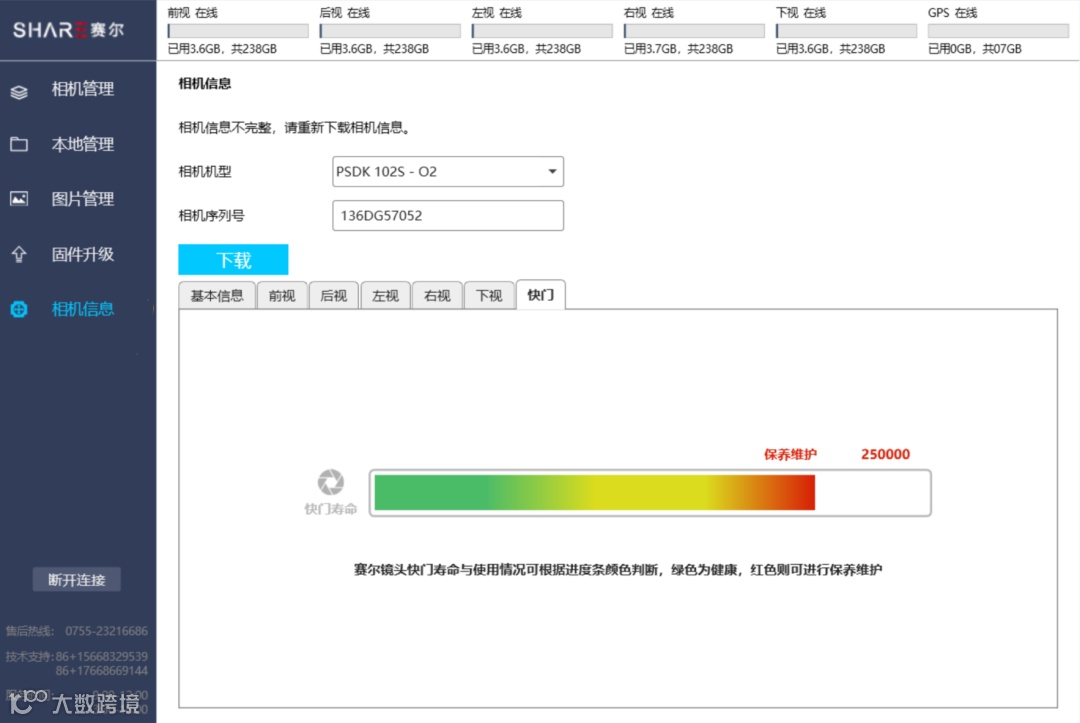Click the 断开连接 button
1080x723 pixels.
(x=76, y=580)
